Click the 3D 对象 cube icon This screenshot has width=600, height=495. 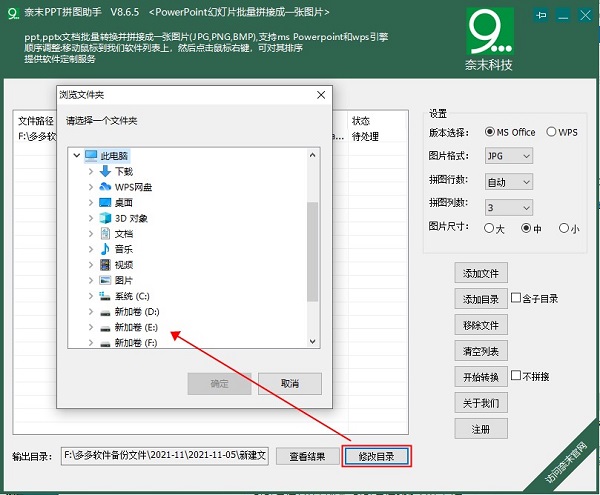[x=105, y=218]
